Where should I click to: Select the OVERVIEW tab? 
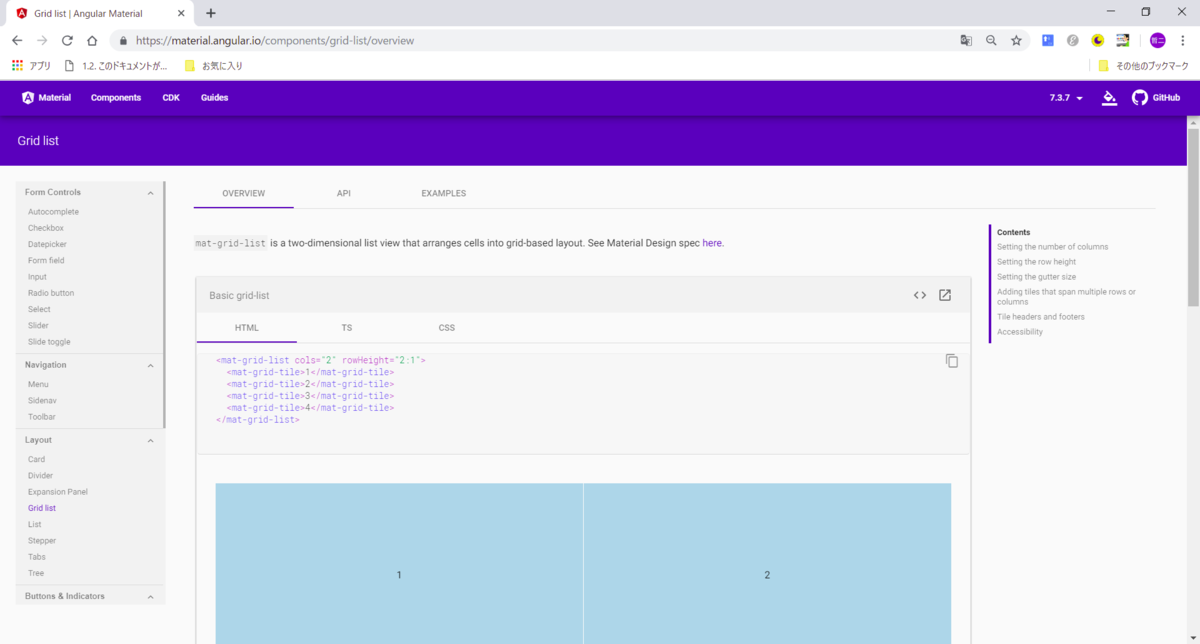click(244, 193)
